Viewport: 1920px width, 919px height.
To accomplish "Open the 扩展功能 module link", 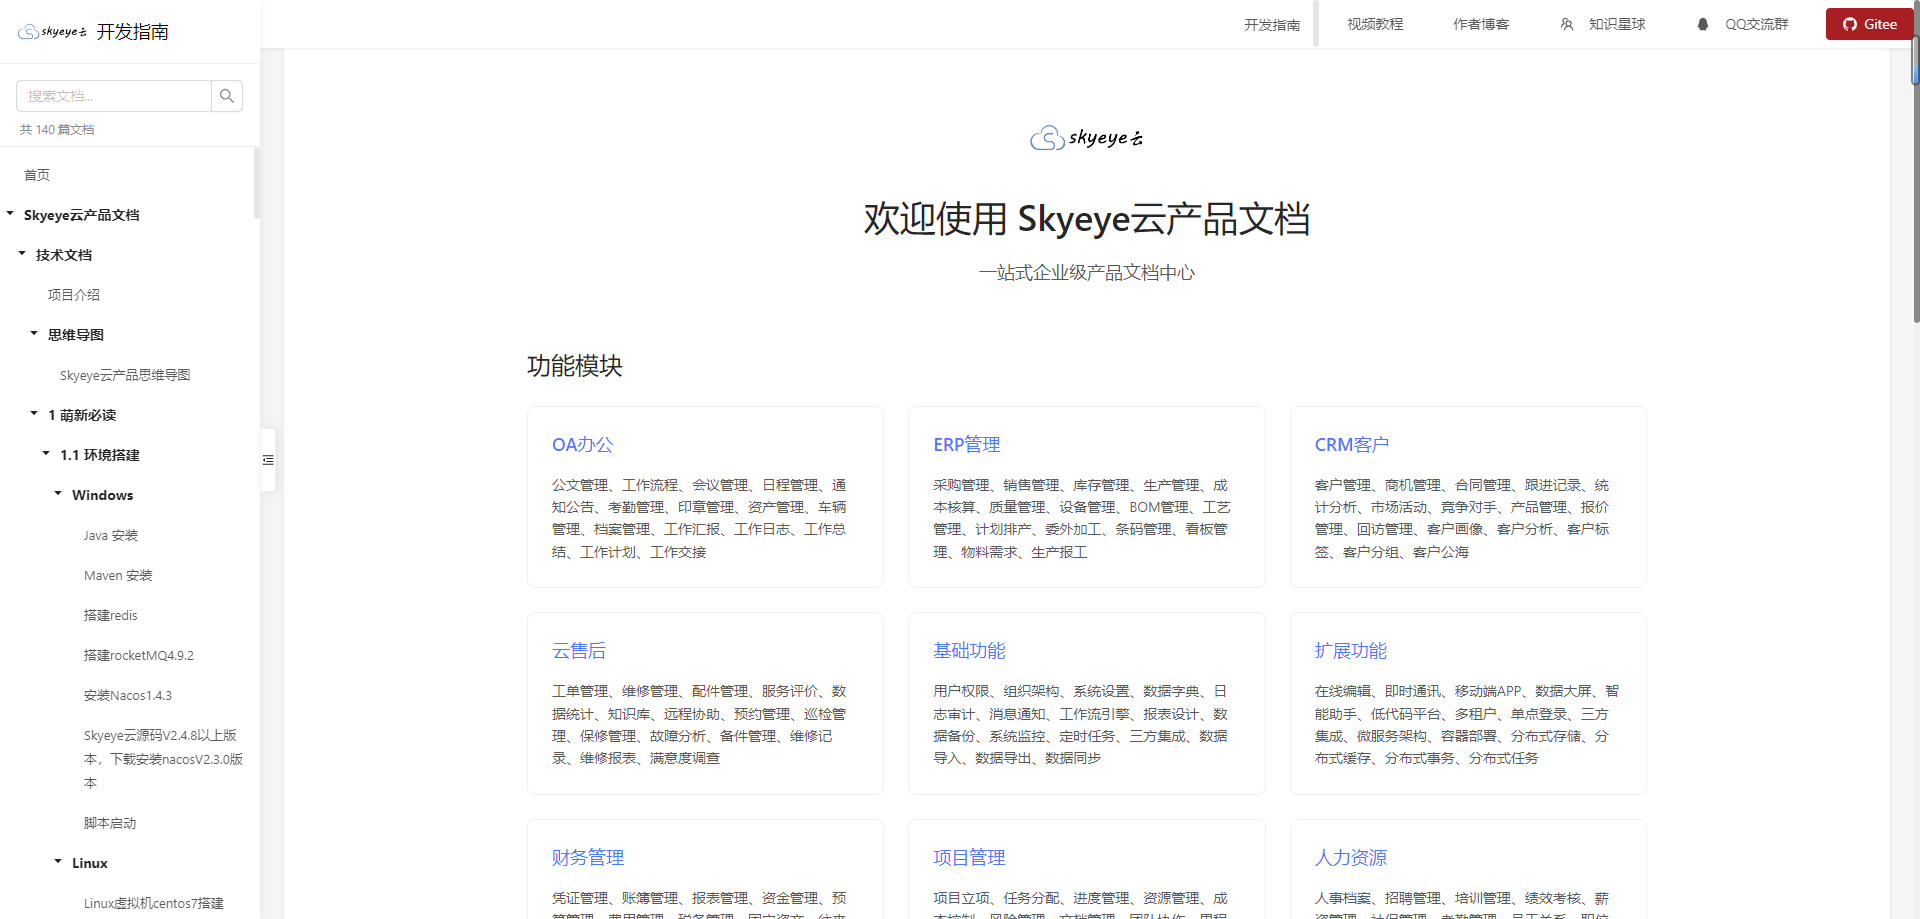I will [1351, 651].
